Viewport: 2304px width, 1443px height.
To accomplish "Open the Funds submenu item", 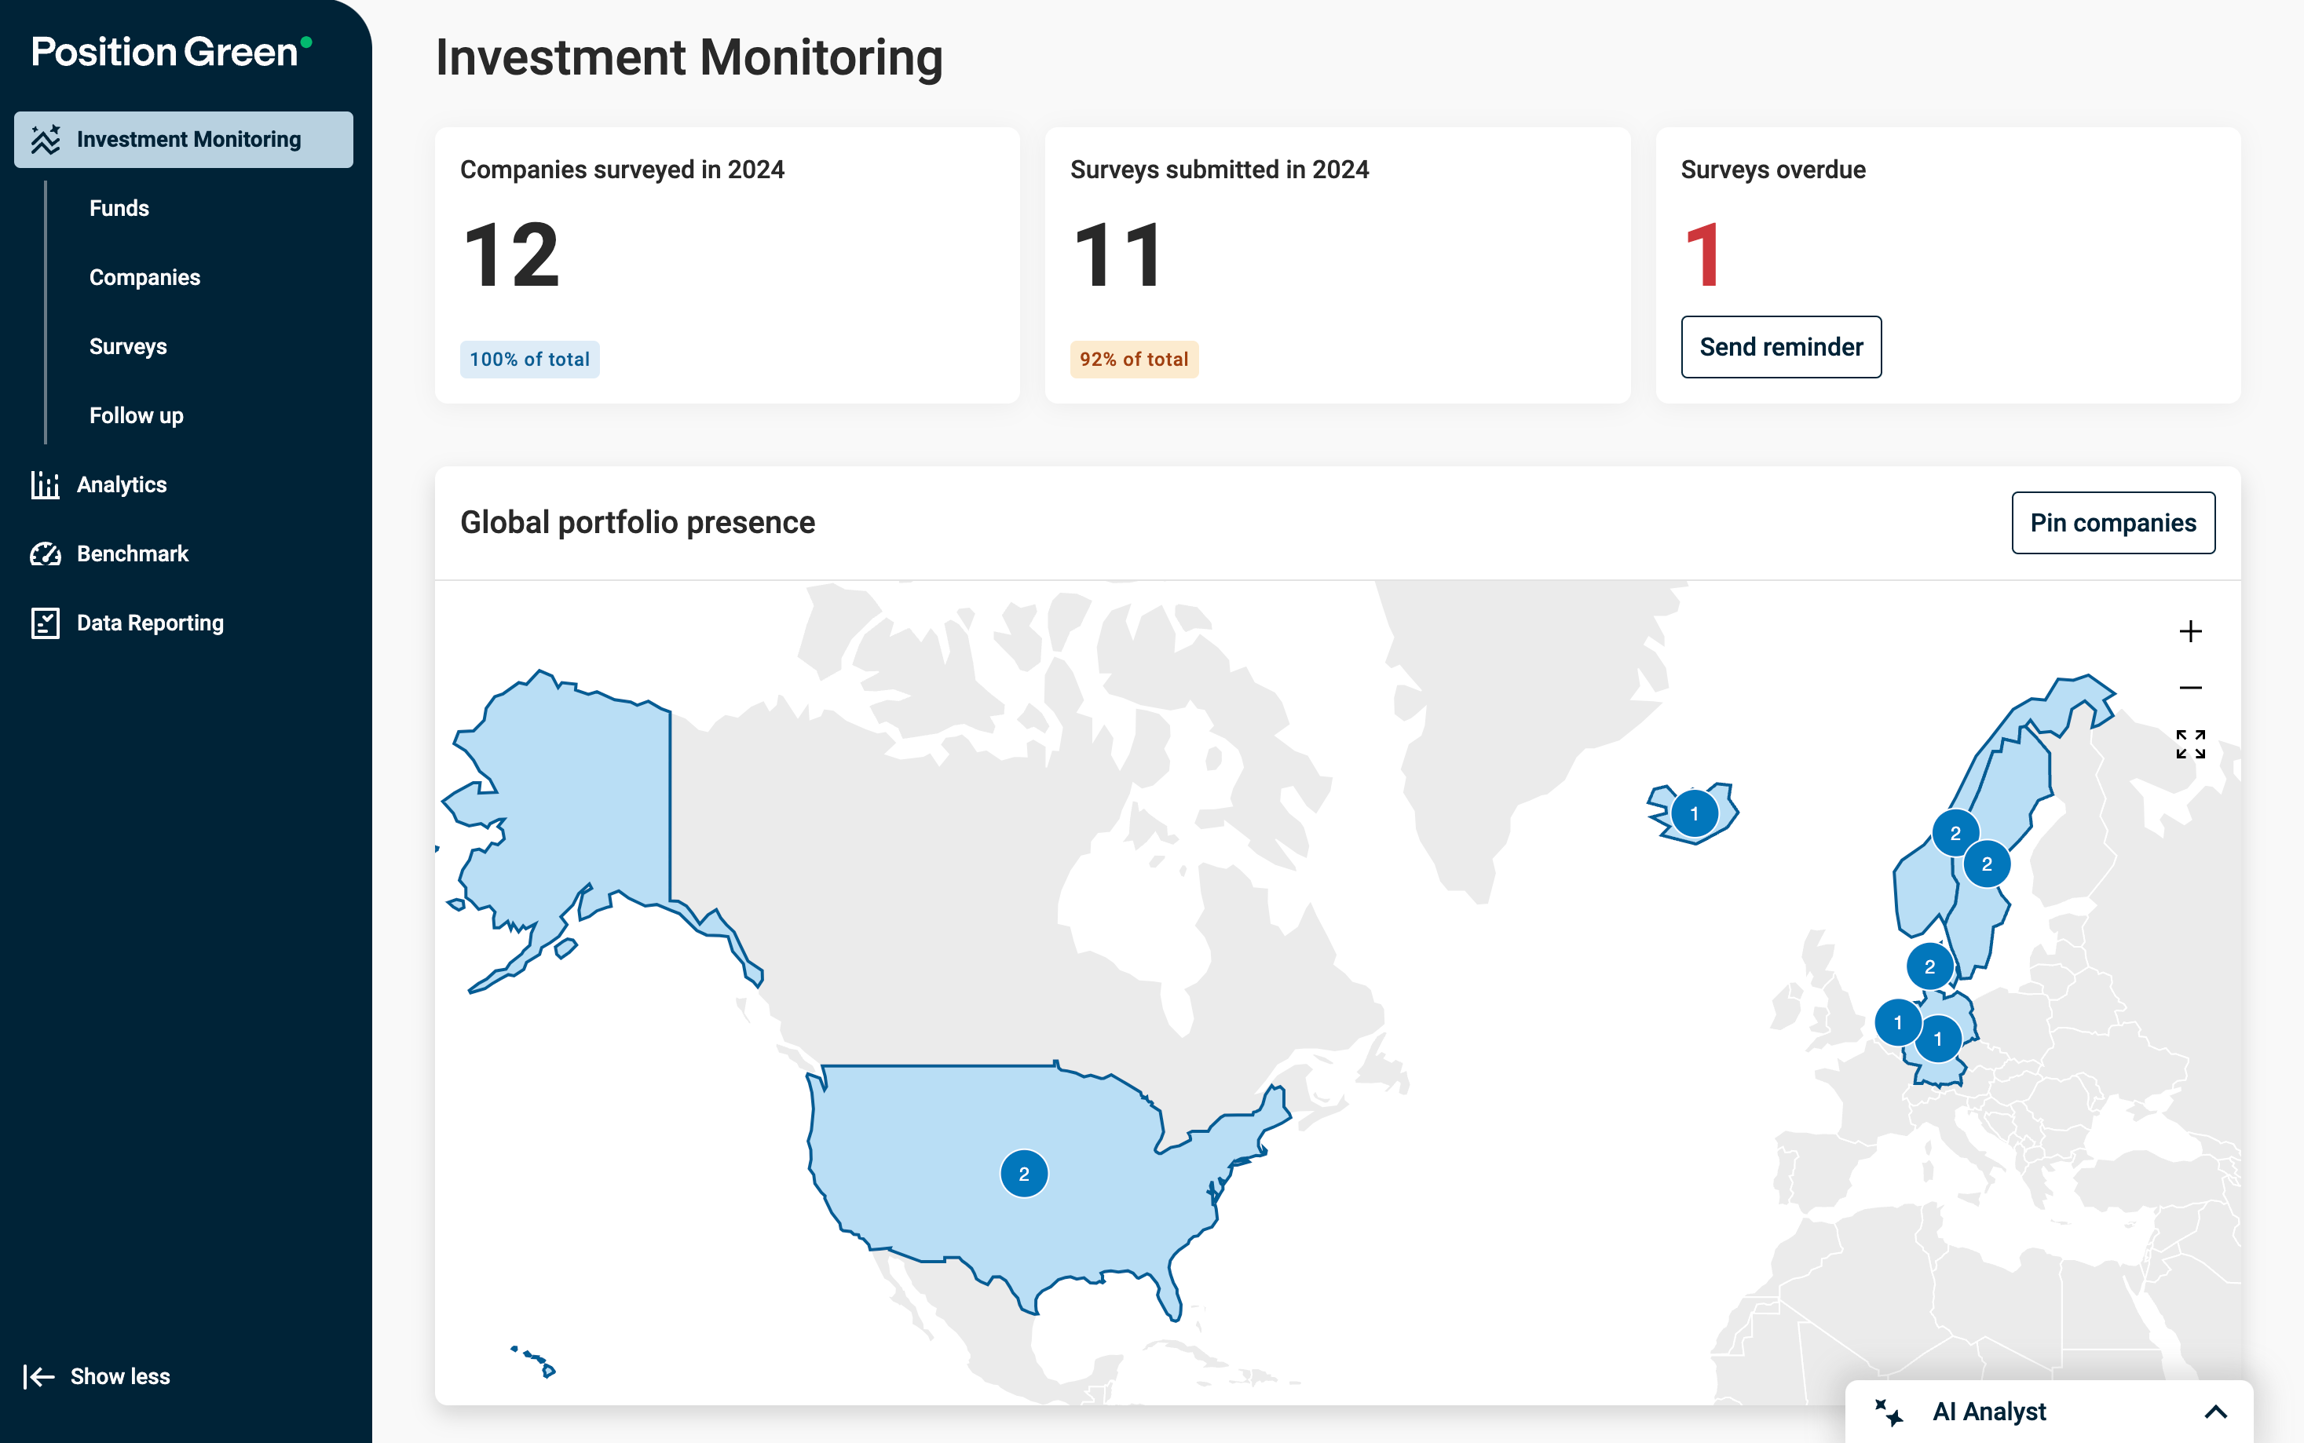I will pyautogui.click(x=119, y=208).
